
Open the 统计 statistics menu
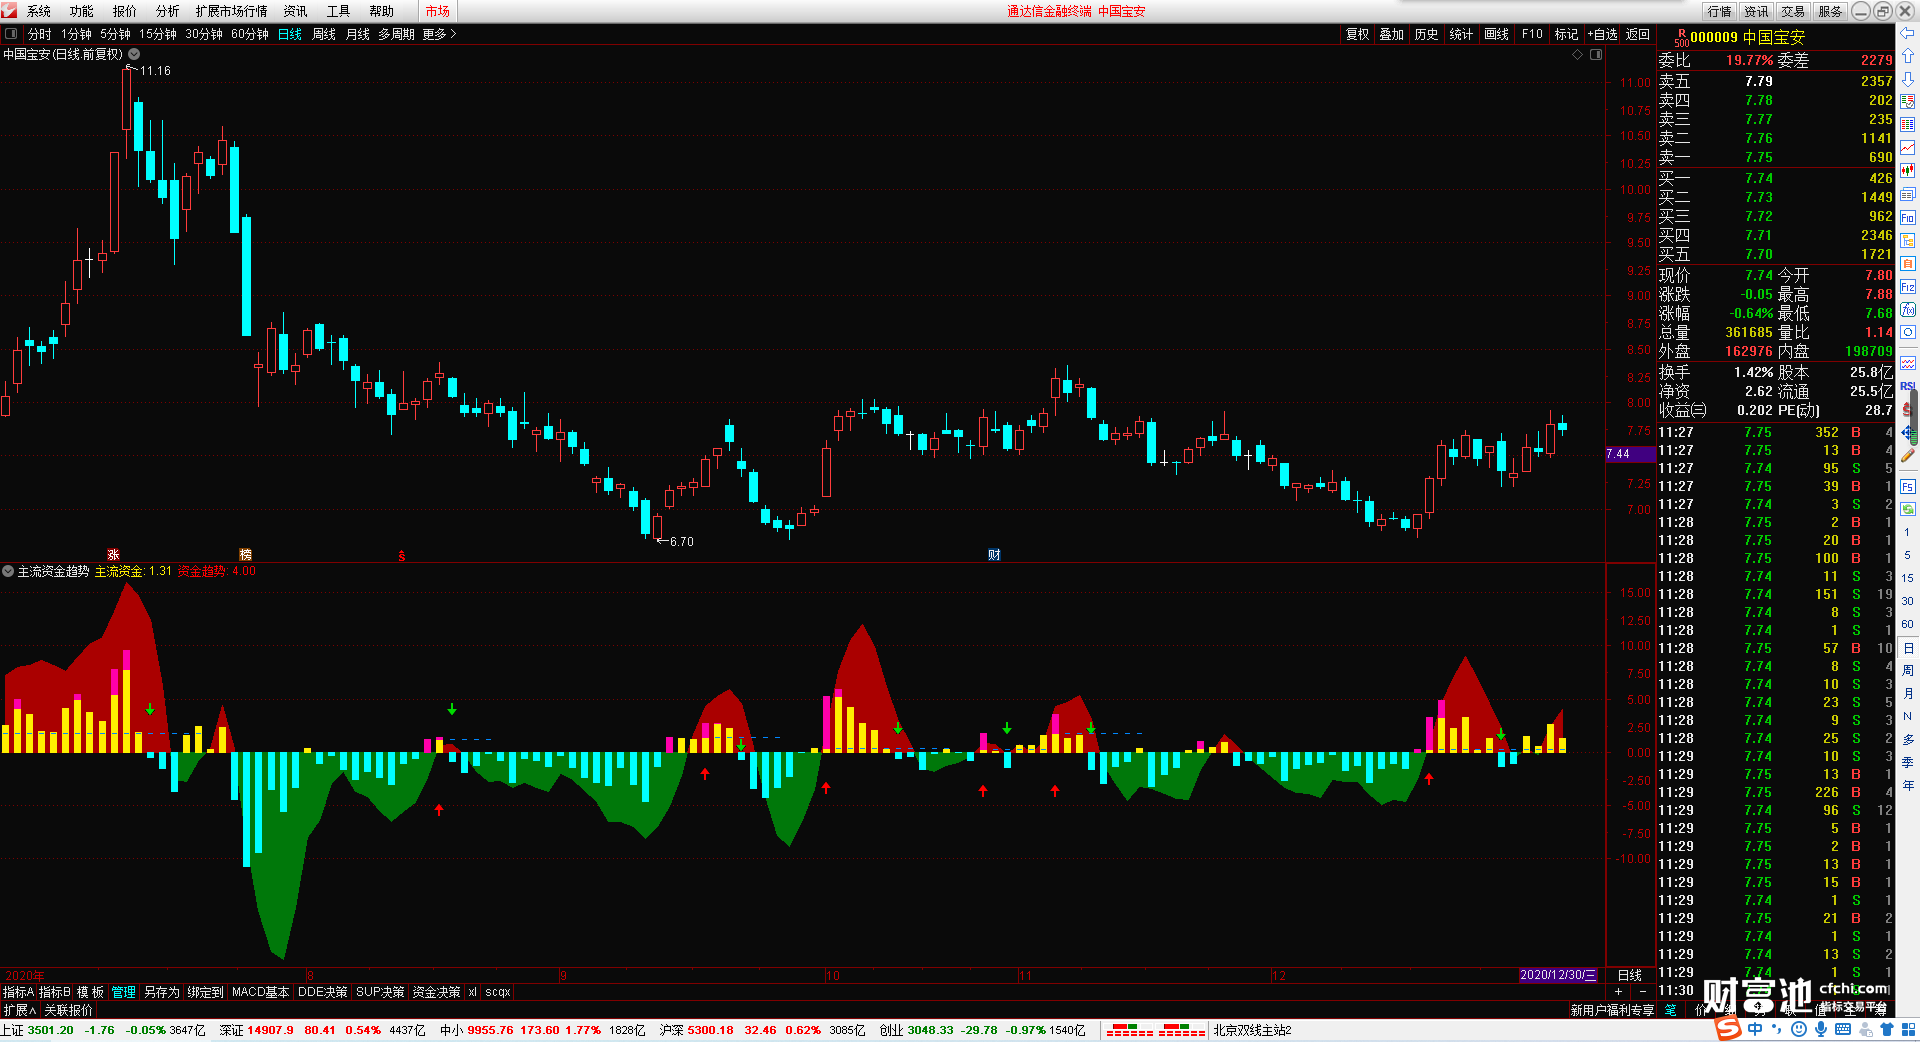pyautogui.click(x=1461, y=34)
